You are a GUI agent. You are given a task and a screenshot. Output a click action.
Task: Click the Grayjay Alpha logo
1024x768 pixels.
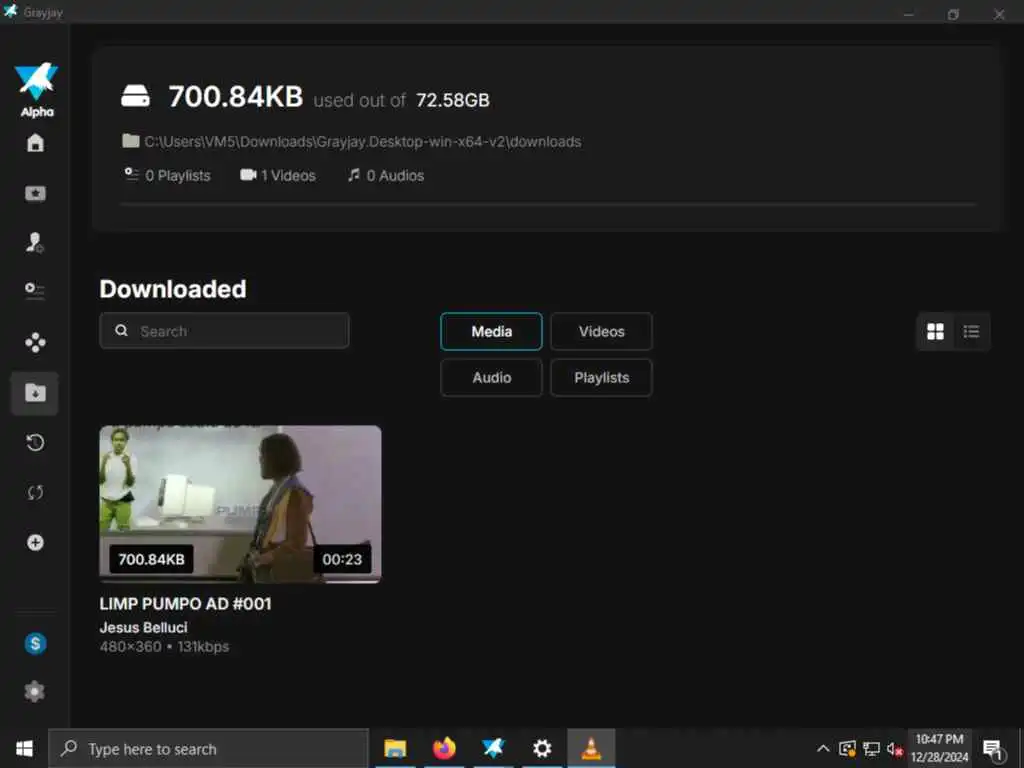coord(37,89)
